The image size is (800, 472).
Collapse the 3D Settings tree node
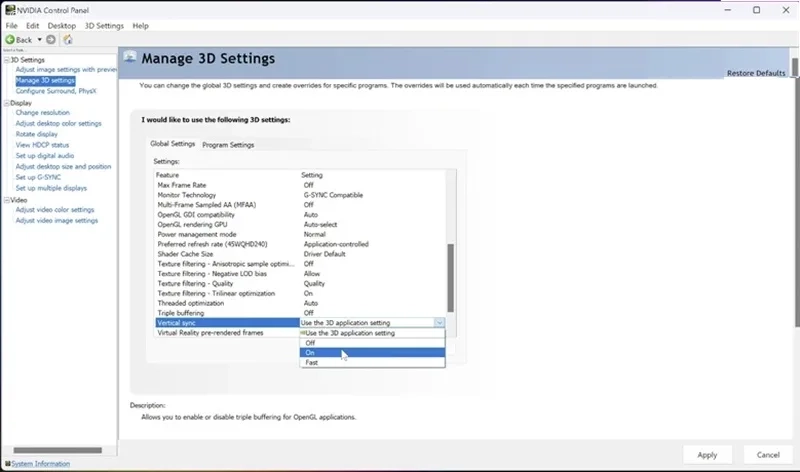[x=7, y=60]
